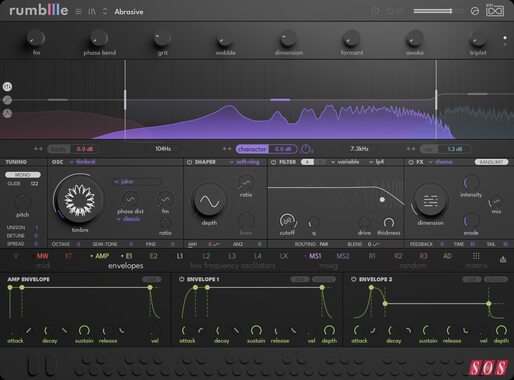Toggle the FX power button
Viewport: 514px width, 380px height.
(411, 162)
